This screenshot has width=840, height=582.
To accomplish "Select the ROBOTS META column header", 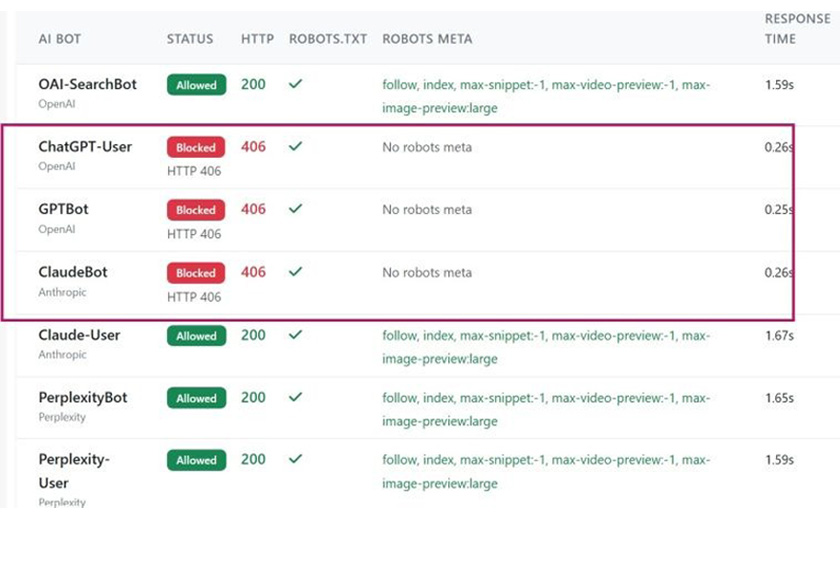I will [427, 39].
